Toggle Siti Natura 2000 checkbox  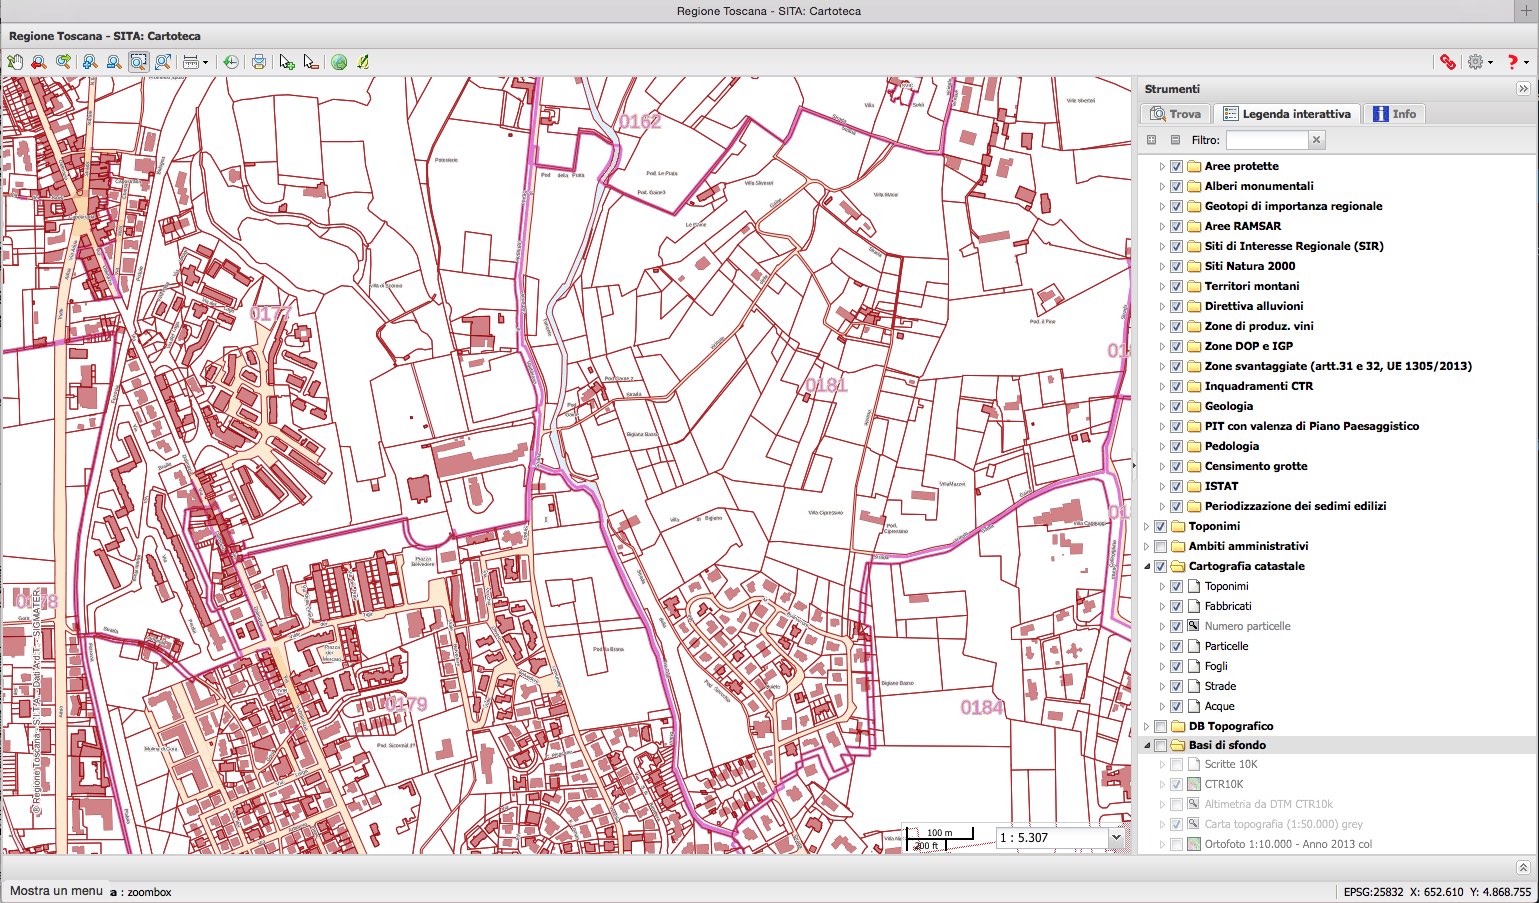[1177, 266]
